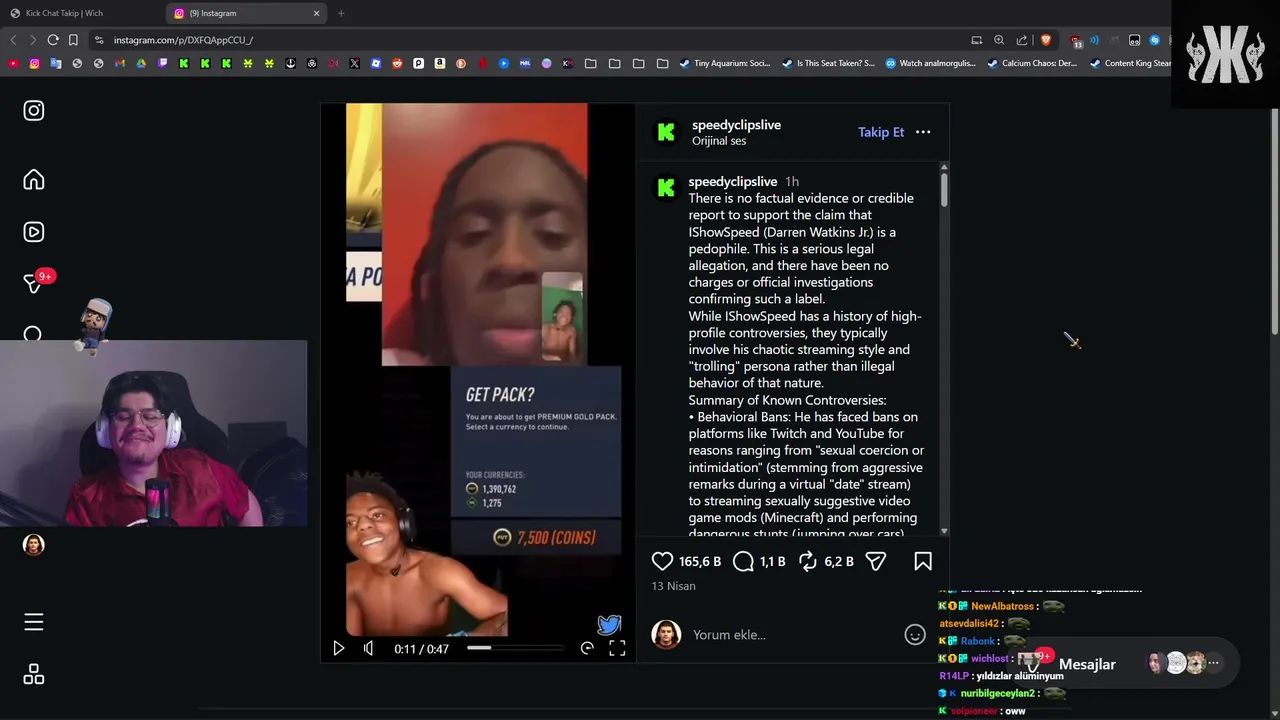Open post options three-dot menu
The width and height of the screenshot is (1280, 720).
[923, 132]
